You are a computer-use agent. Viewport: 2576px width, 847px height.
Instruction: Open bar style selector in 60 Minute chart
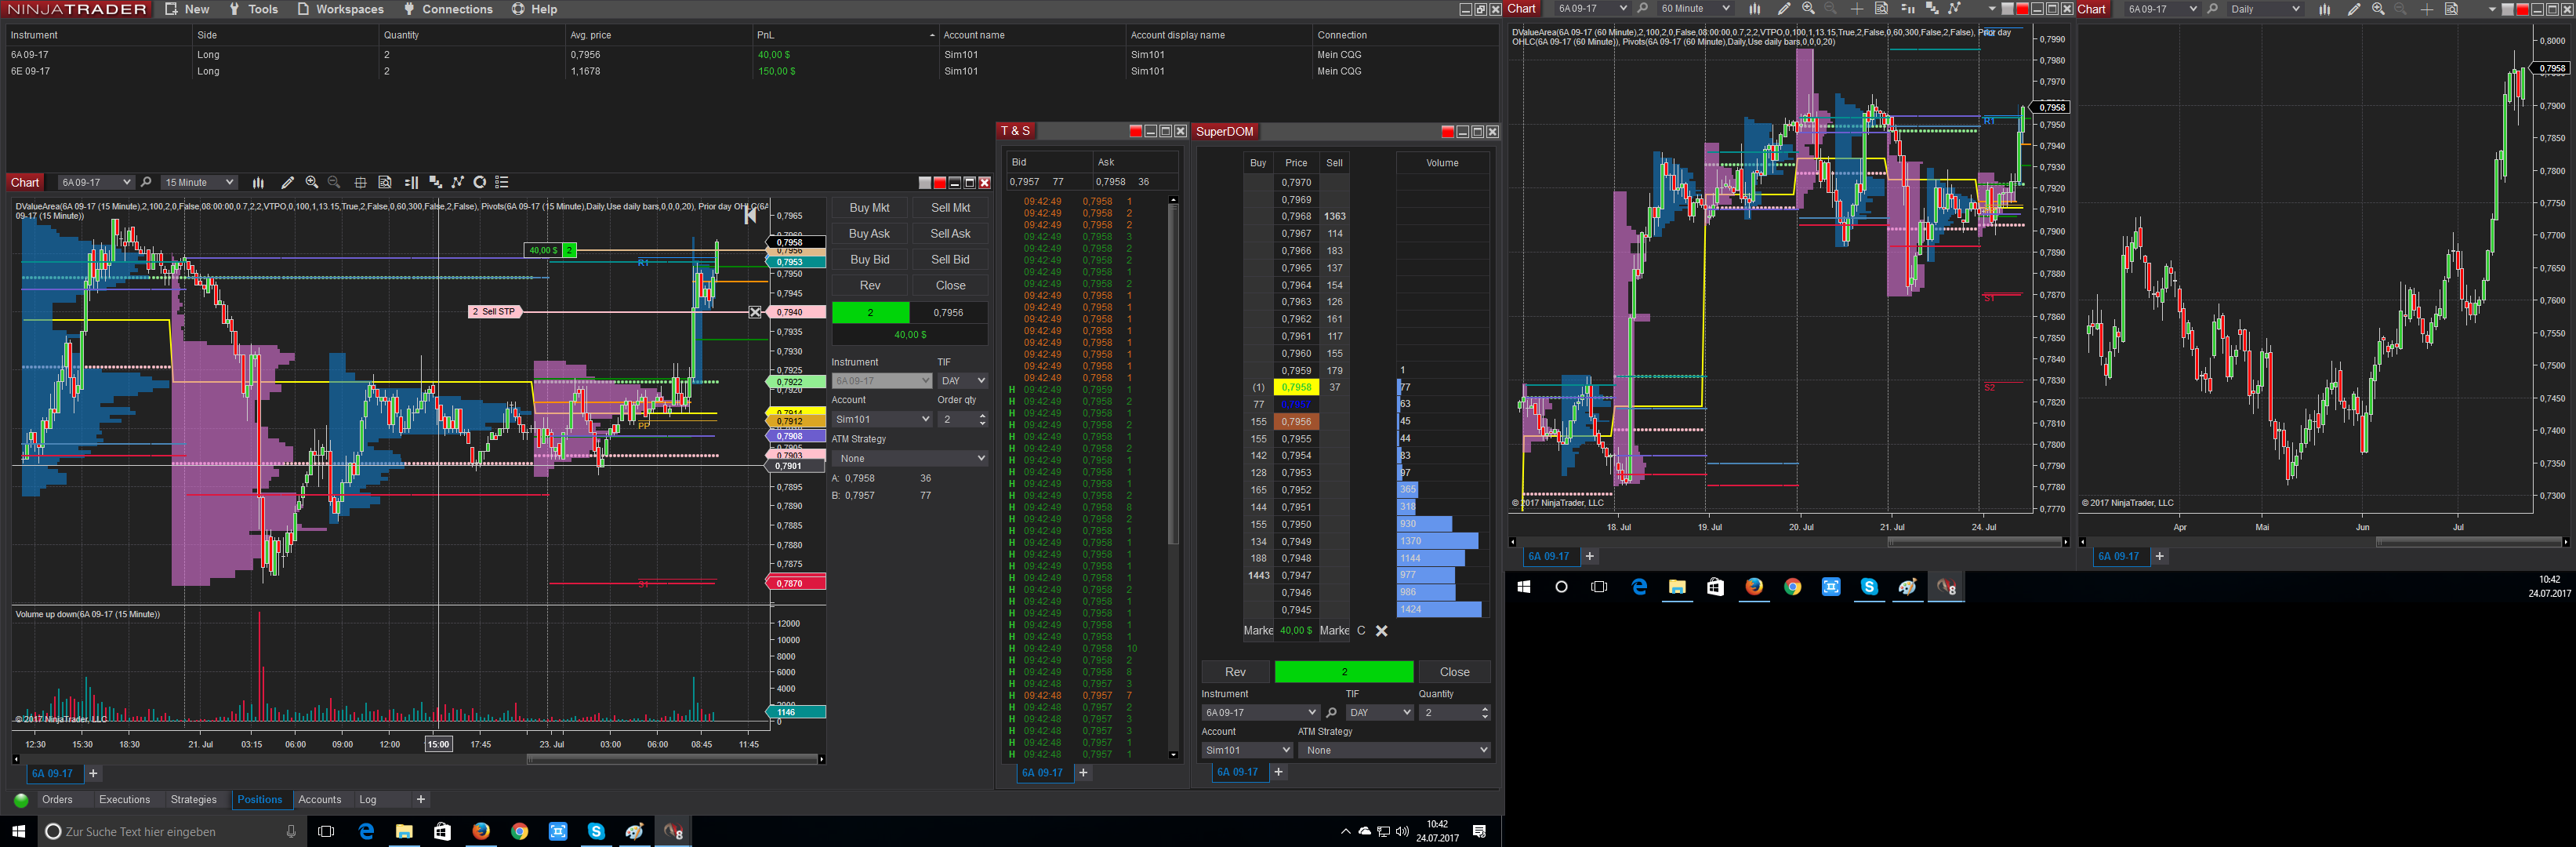[x=1754, y=9]
